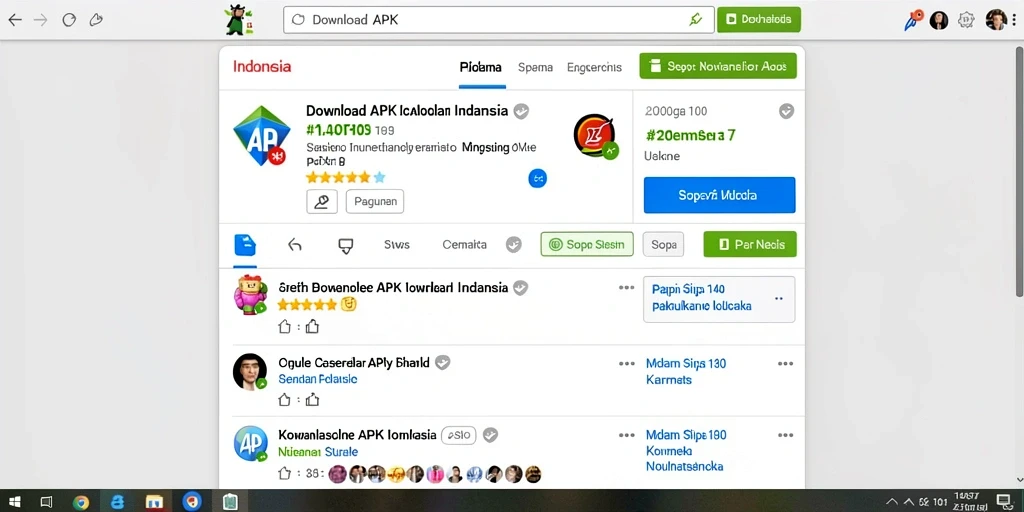This screenshot has width=1024, height=512.
Task: Click the red Indonsia heading link
Action: pyautogui.click(x=262, y=67)
